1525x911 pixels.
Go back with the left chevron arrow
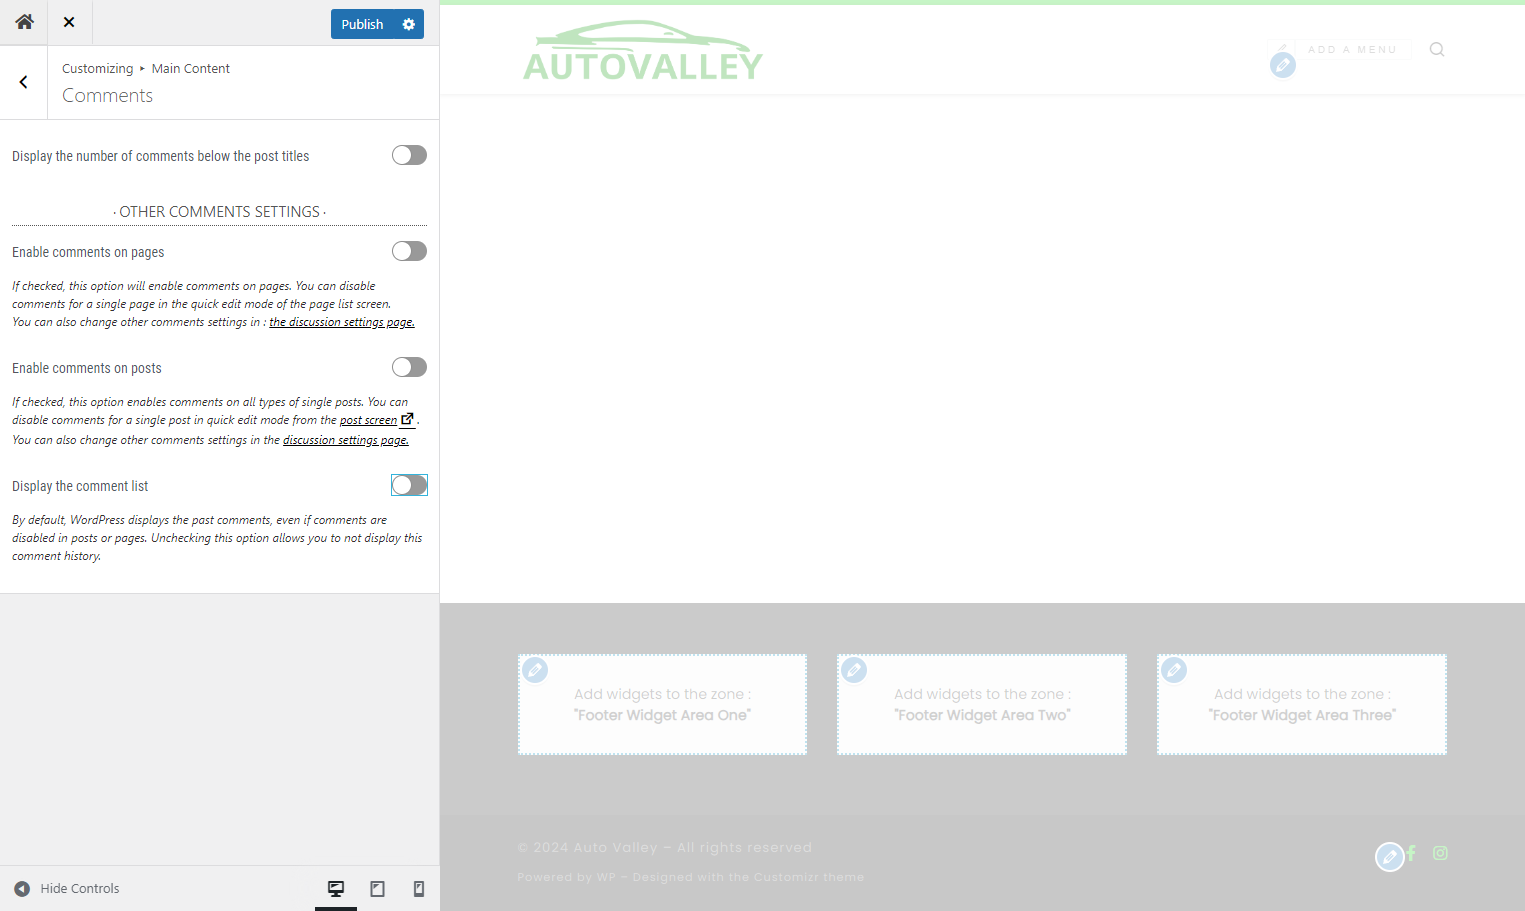(24, 82)
